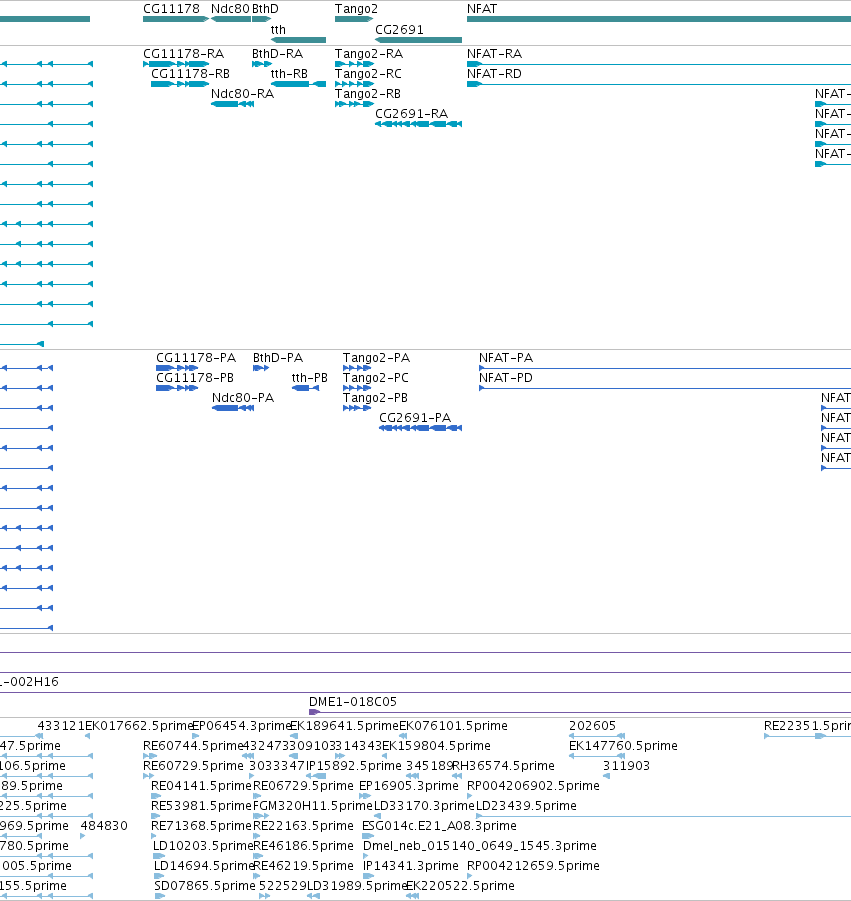The image size is (851, 901).
Task: Click the RP004206902.5prime EST
Action: [x=469, y=796]
